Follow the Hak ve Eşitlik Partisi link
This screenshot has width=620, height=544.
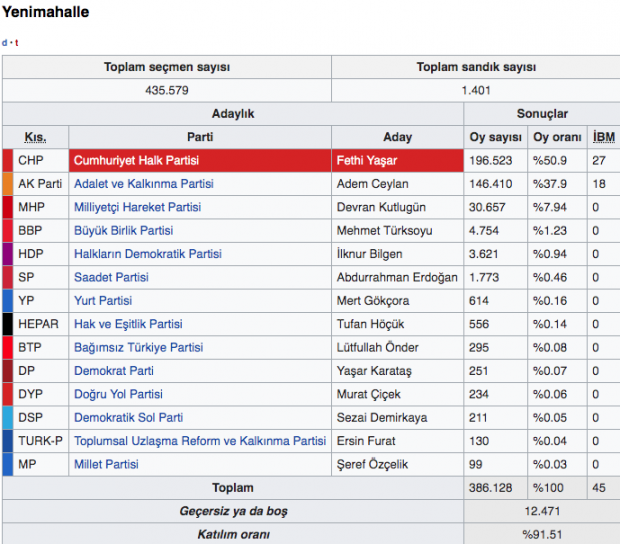pos(128,324)
